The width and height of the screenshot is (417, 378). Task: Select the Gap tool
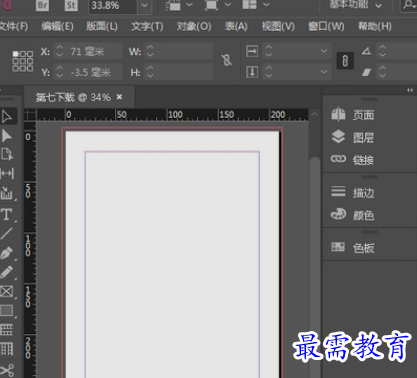(7, 173)
